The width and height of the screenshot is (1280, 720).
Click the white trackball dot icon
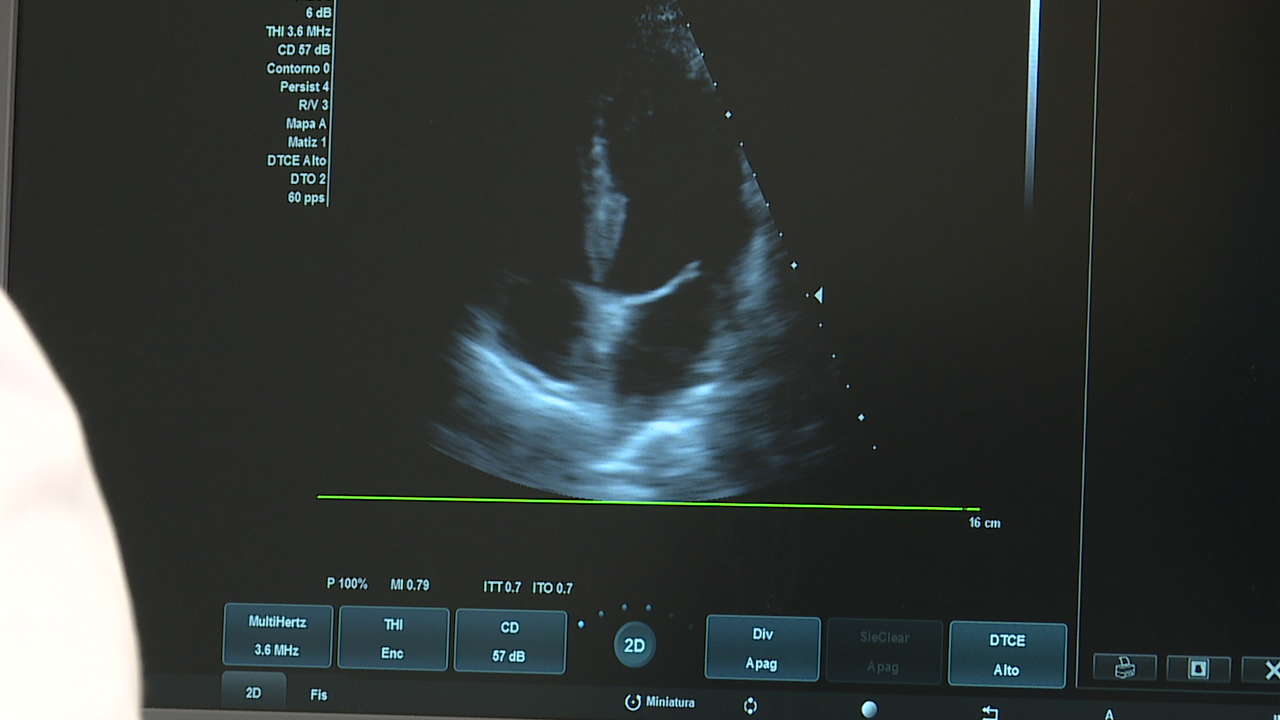coord(869,709)
